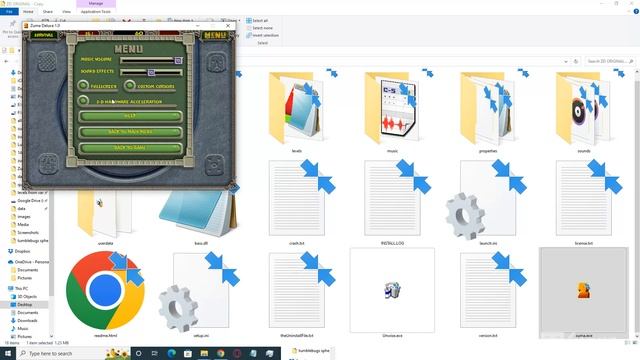Select the launch.ini gear file icon
Image resolution: width=640 pixels, height=360 pixels.
(486, 199)
